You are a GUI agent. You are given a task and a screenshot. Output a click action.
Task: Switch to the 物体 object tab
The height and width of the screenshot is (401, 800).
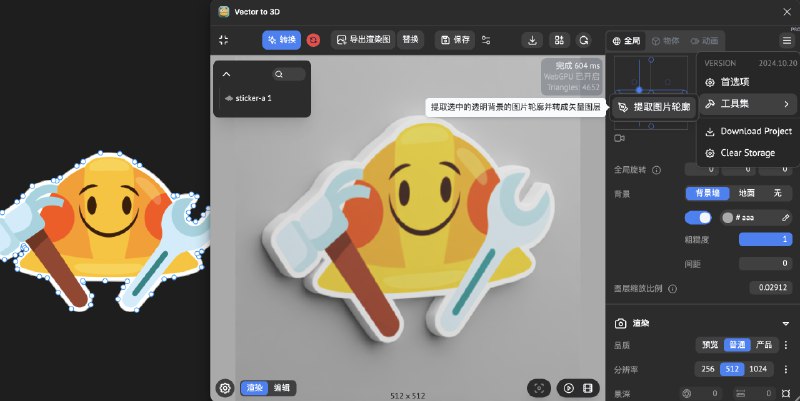coord(665,41)
